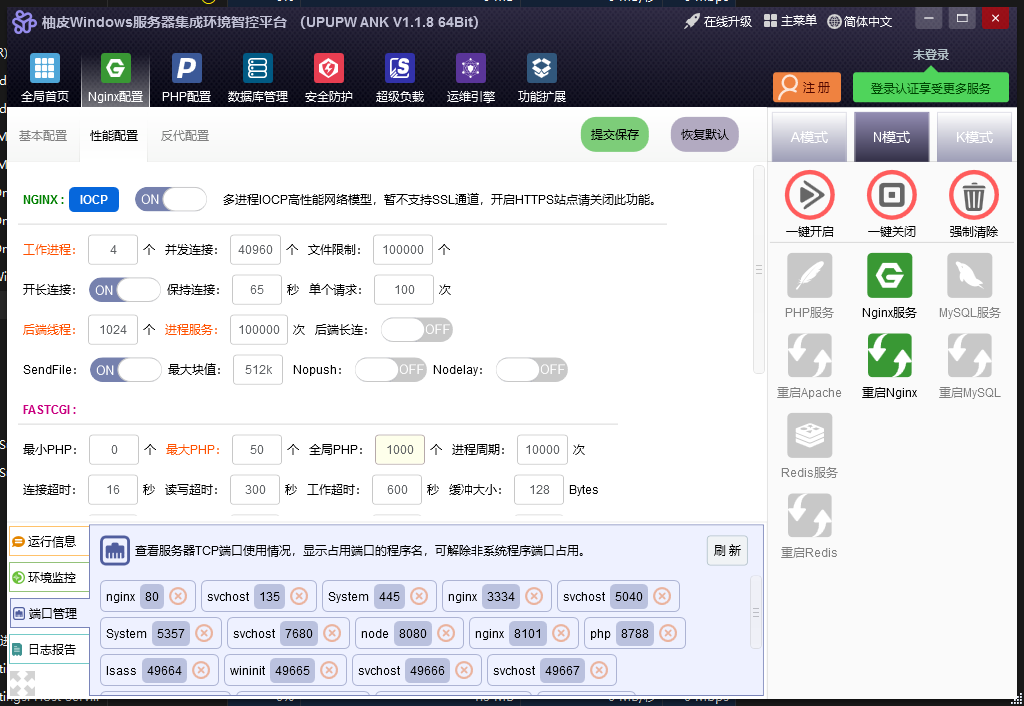1024x706 pixels.
Task: Click the 重启Redis icon
Action: 809,515
